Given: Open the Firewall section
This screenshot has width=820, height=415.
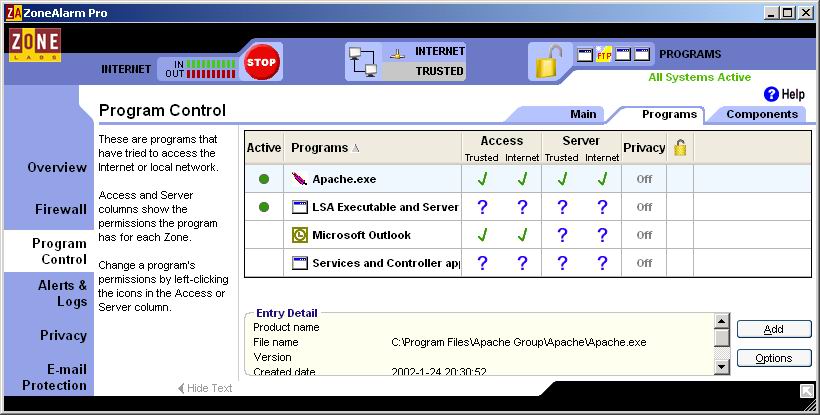Looking at the screenshot, I should click(x=61, y=209).
